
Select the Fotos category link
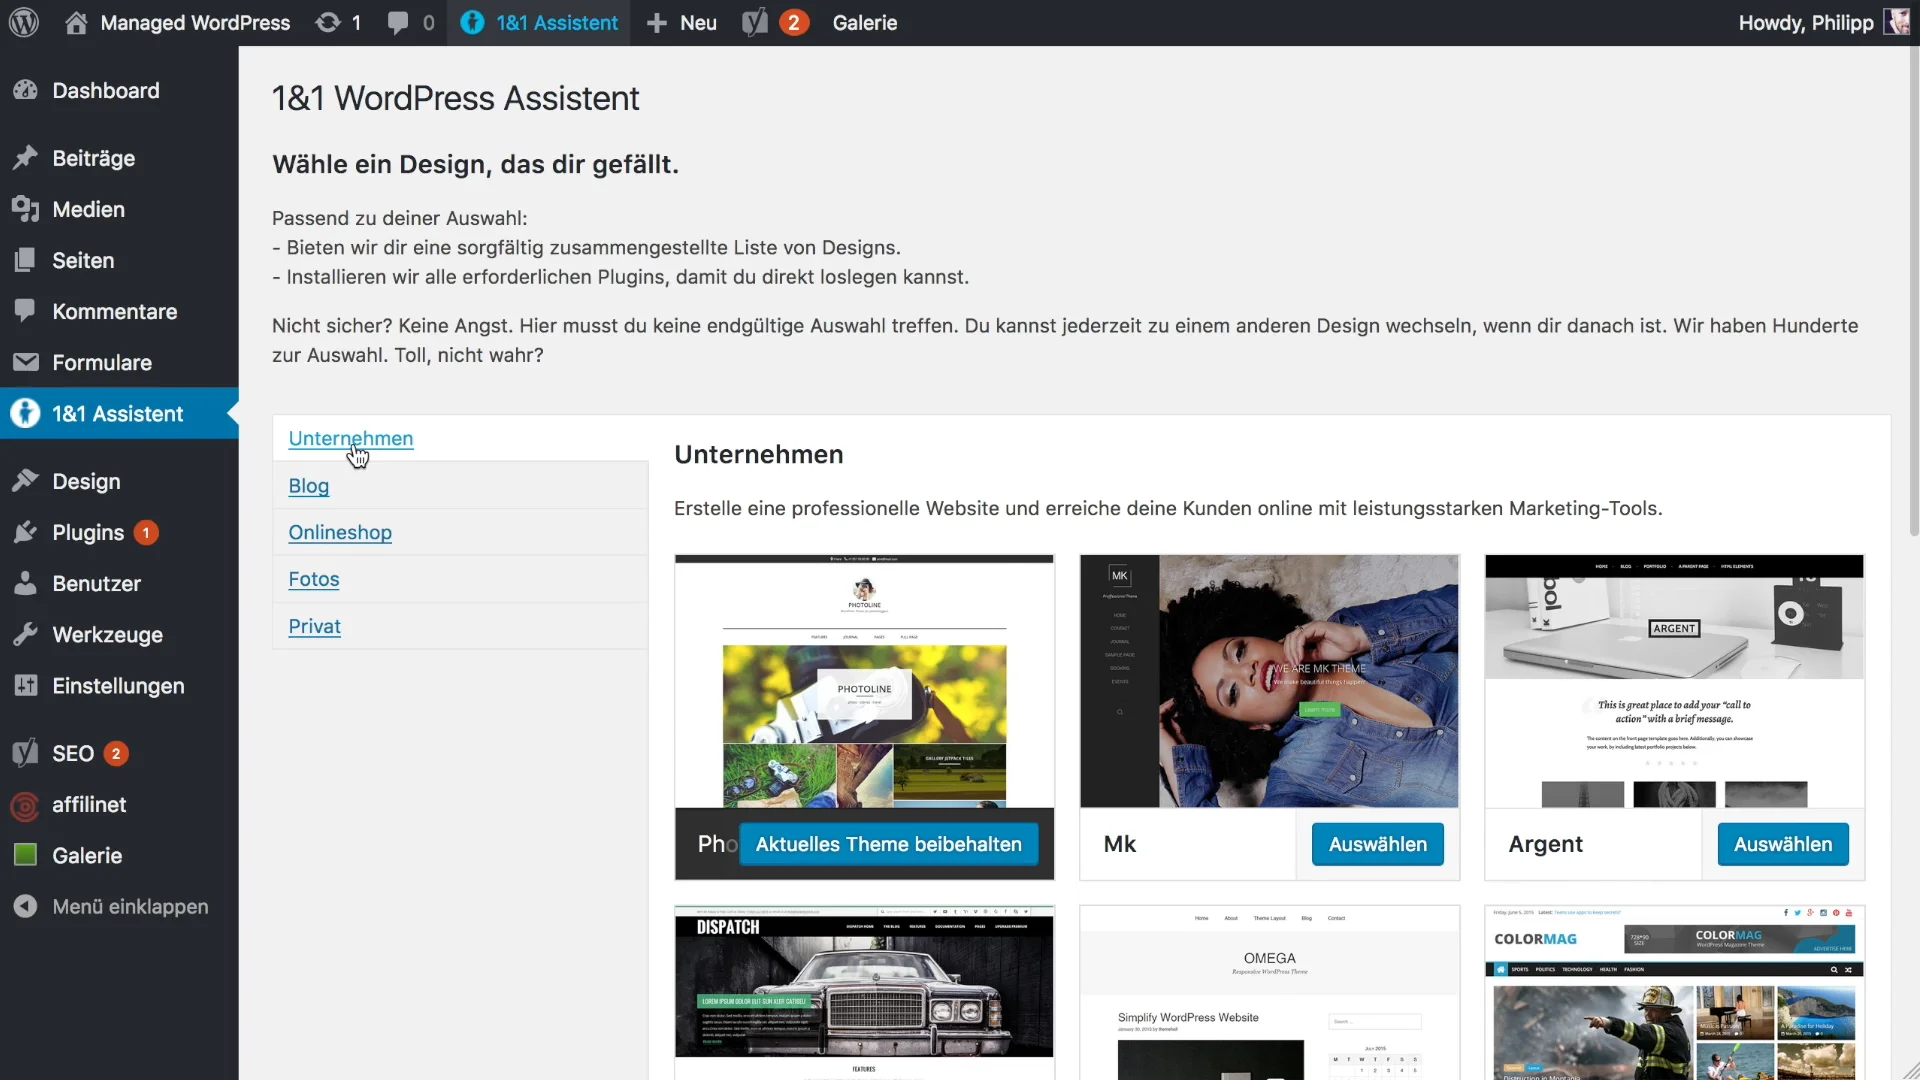point(313,579)
